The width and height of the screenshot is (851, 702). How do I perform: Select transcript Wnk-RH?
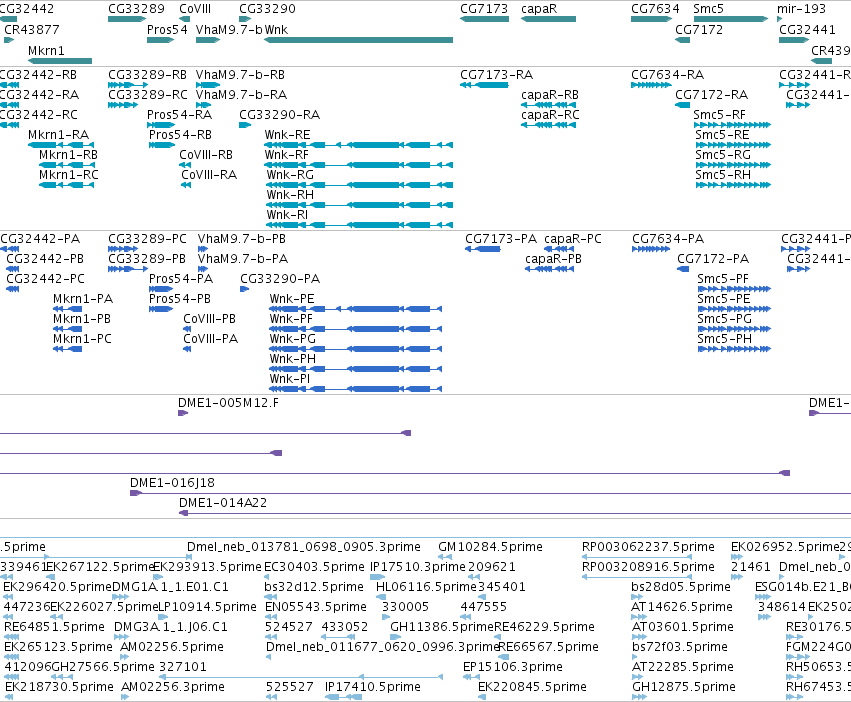[359, 205]
